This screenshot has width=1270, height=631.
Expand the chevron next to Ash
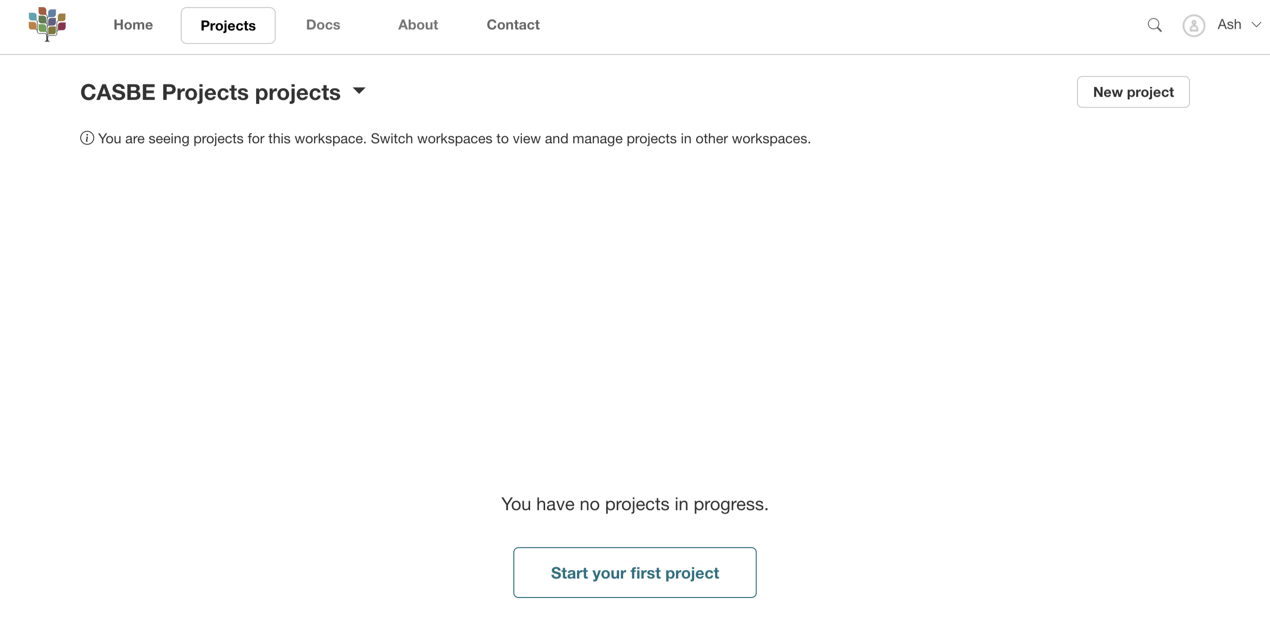point(1256,25)
